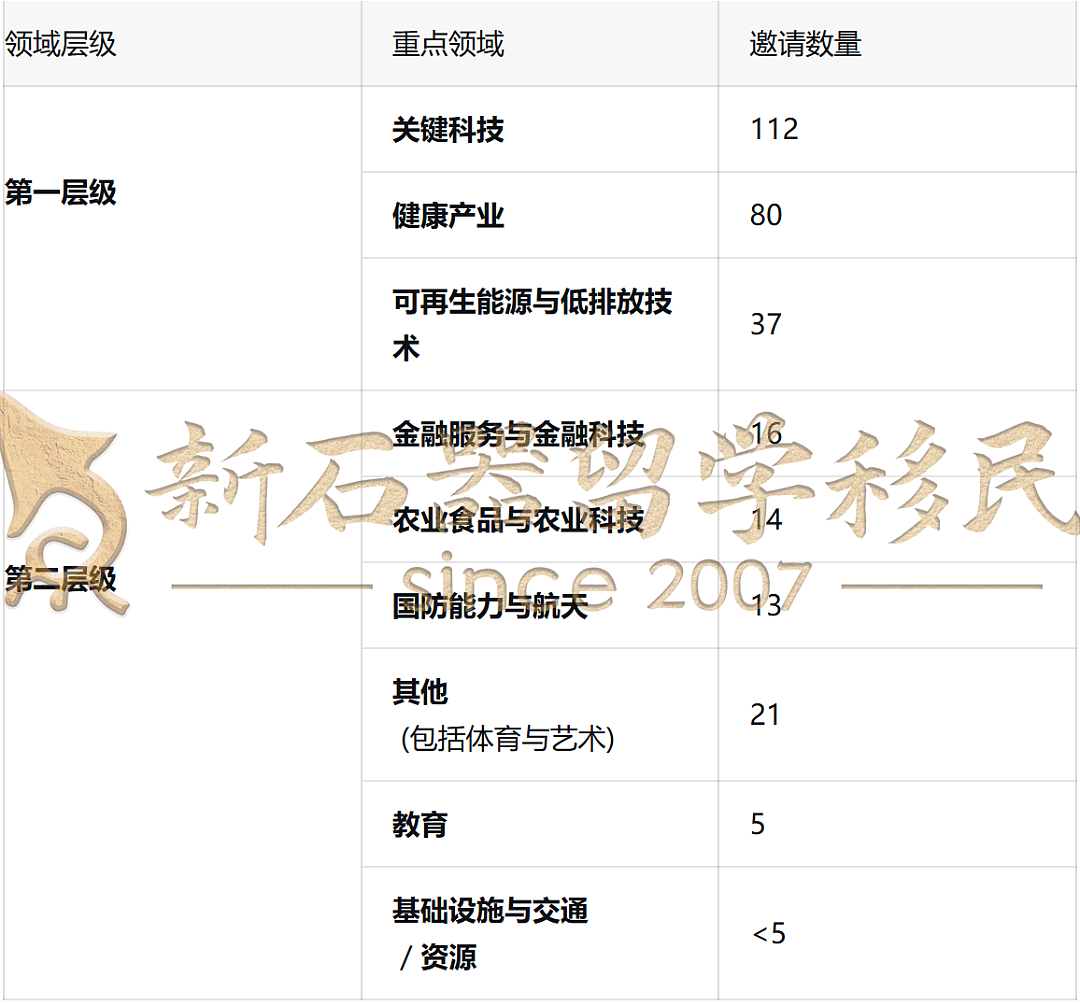The height and width of the screenshot is (1005, 1080).
Task: Click the value 80
Action: pos(766,216)
